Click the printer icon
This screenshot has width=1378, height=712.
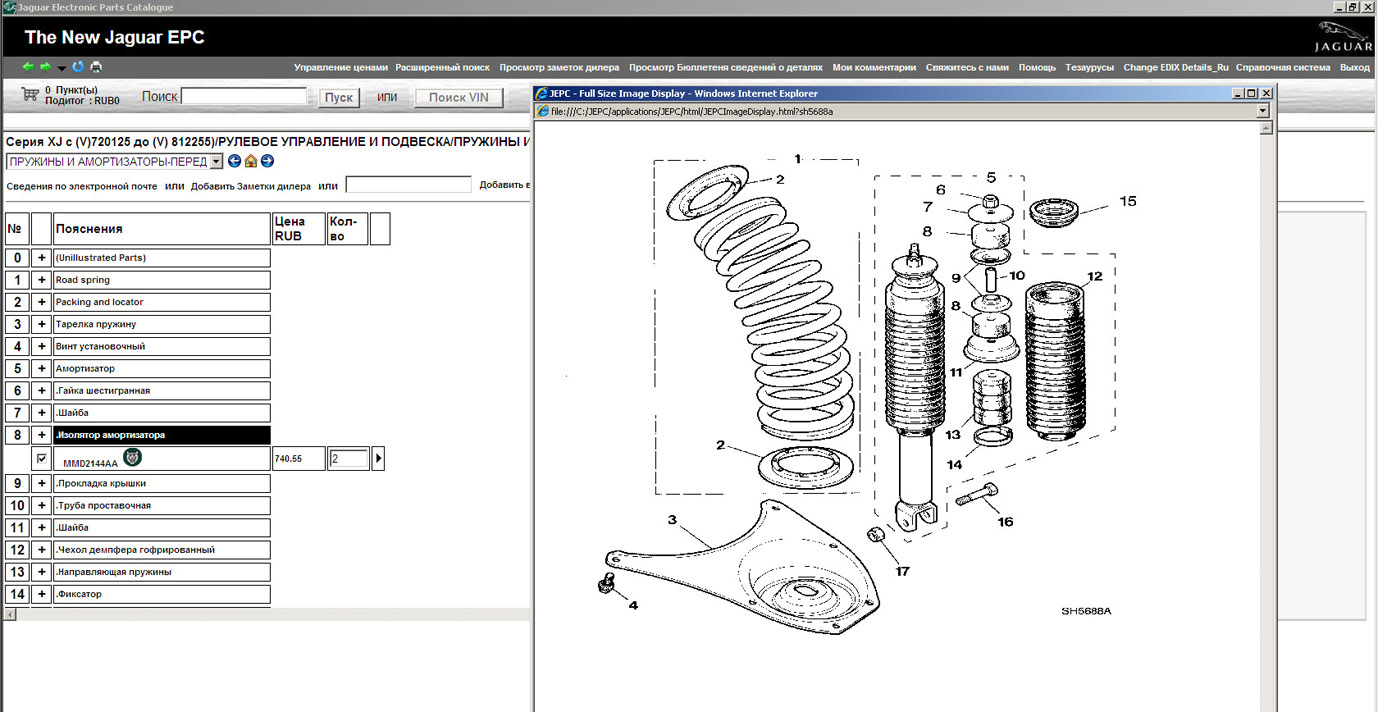(x=96, y=67)
